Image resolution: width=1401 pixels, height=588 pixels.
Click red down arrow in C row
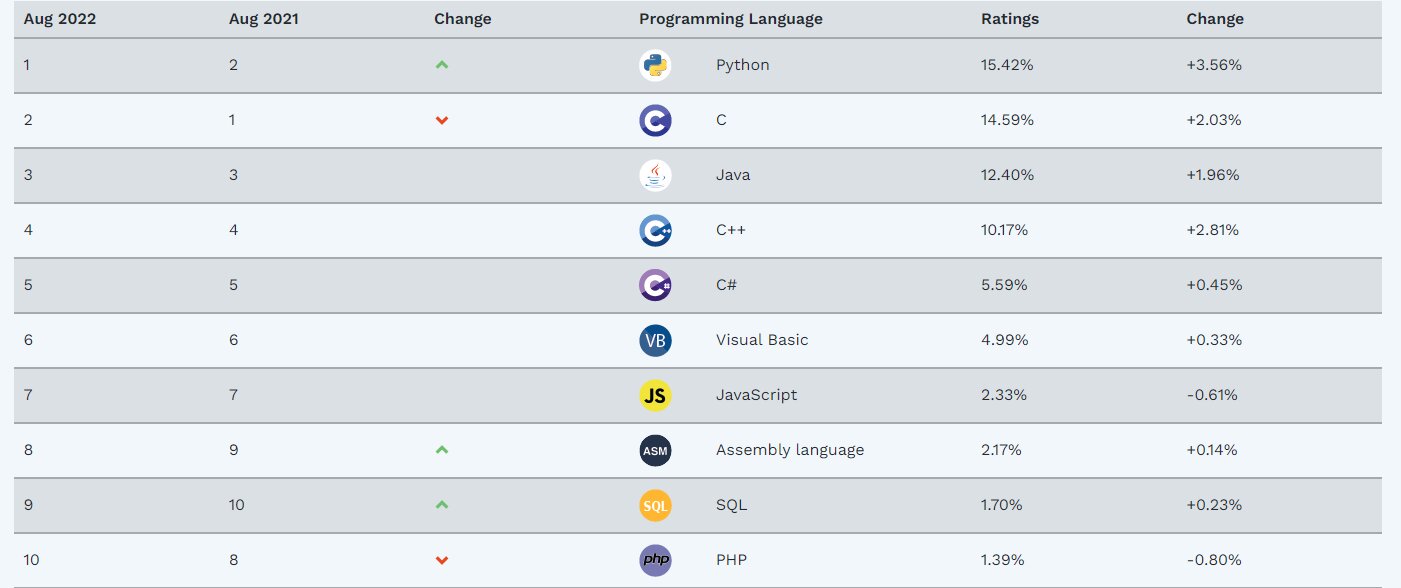(442, 121)
